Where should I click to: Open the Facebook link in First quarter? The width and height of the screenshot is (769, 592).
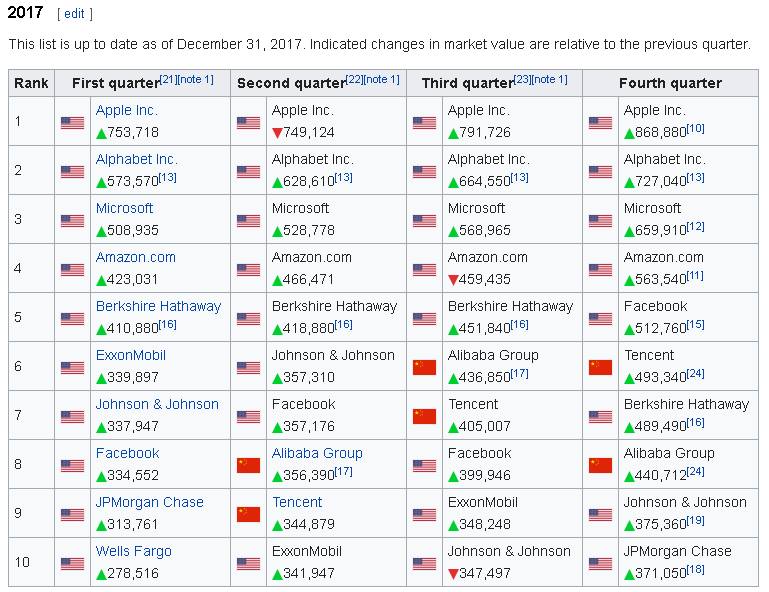tap(128, 454)
